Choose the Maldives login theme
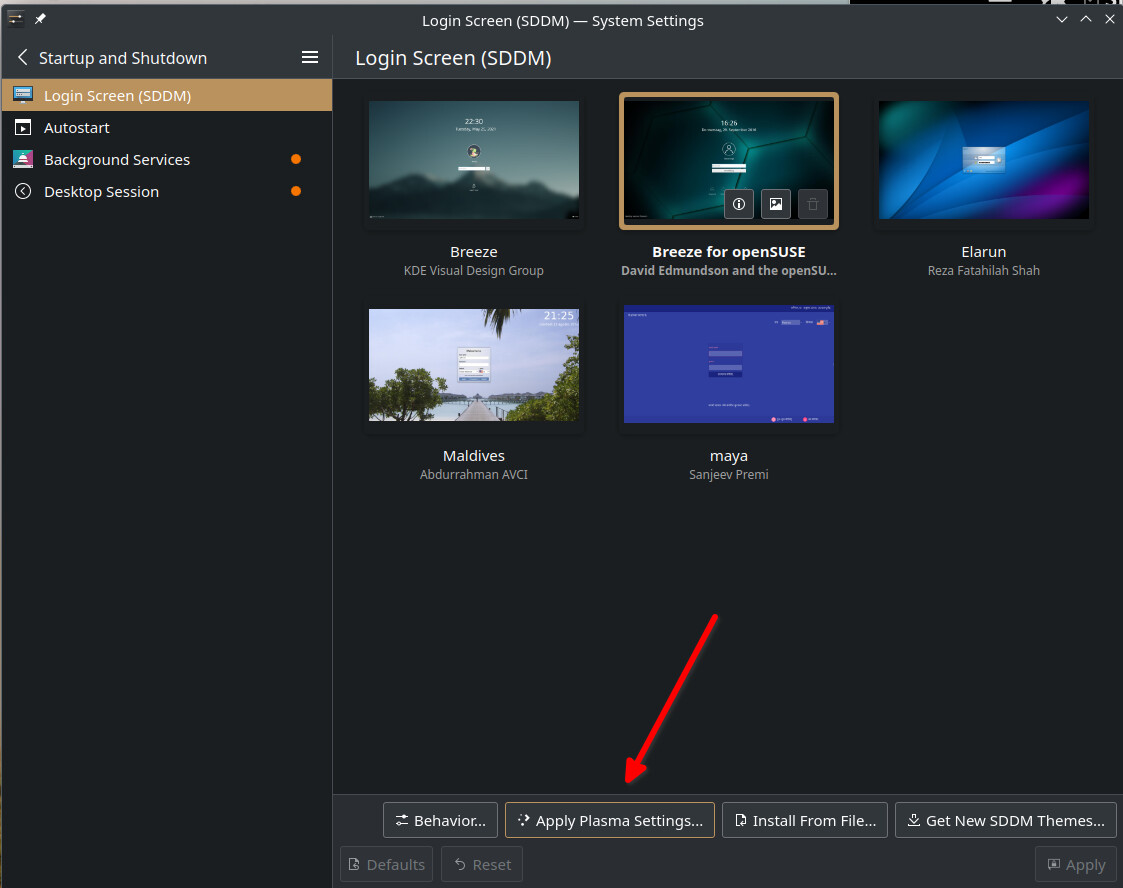Screen dimensions: 1123x888 coord(473,365)
